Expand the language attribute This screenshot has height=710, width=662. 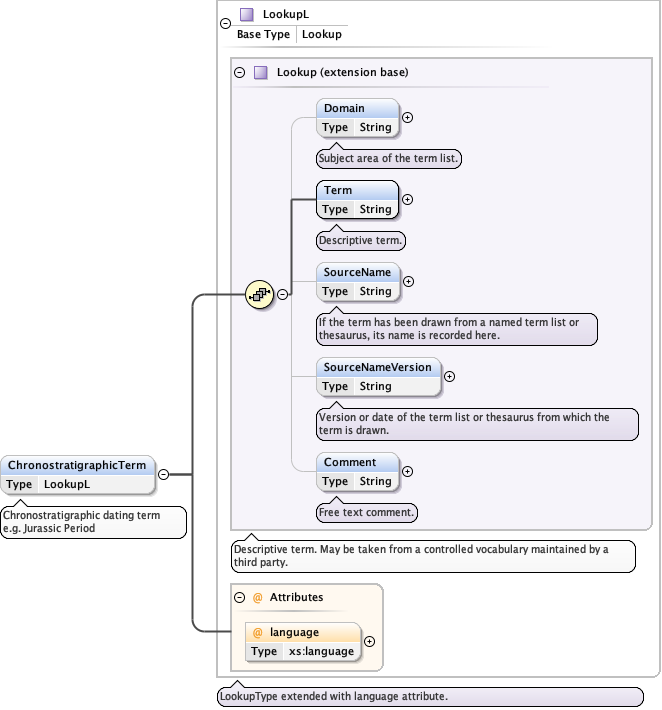tap(369, 642)
